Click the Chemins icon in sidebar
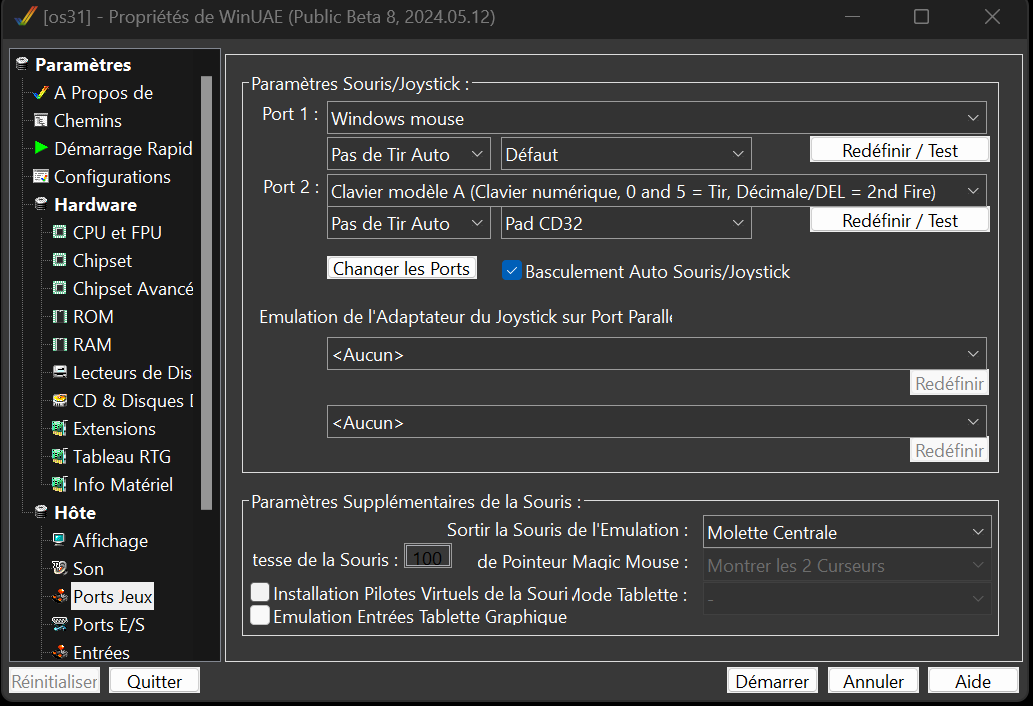 [x=41, y=121]
